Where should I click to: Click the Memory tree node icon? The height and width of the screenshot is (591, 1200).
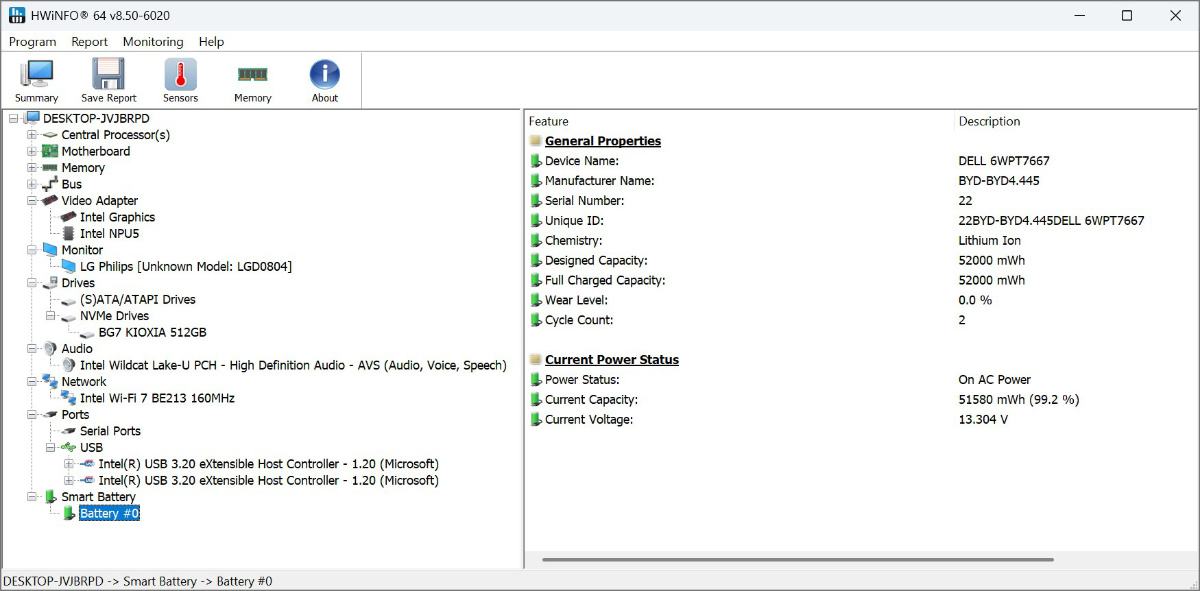click(x=50, y=168)
